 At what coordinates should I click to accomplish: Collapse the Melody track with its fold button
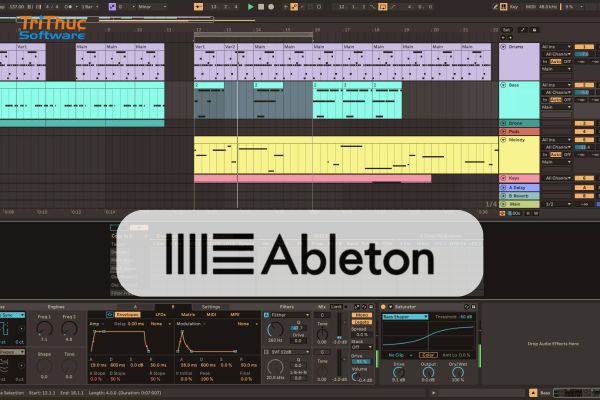503,140
